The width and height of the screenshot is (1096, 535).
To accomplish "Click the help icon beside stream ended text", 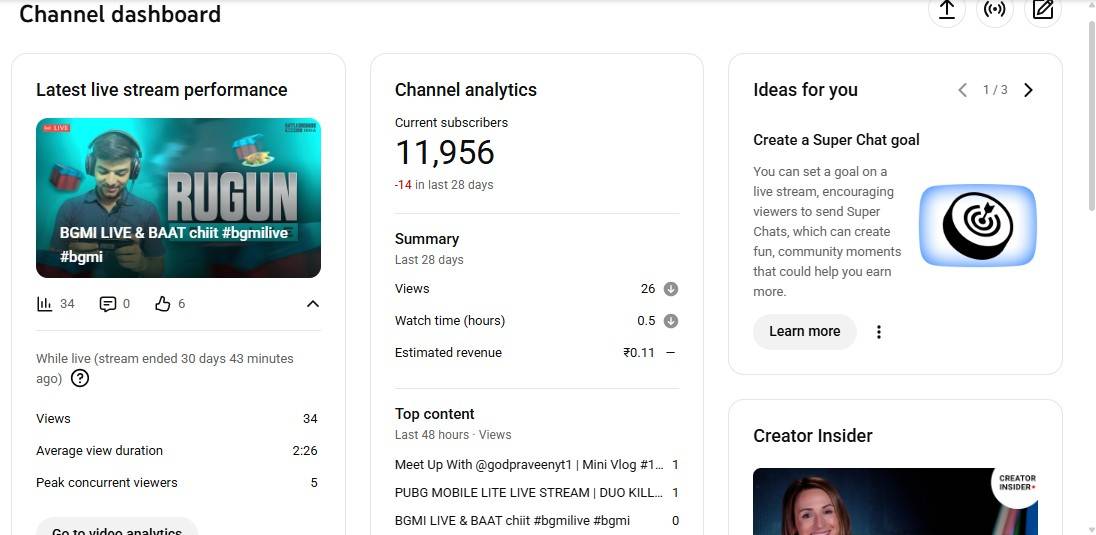I will tap(80, 378).
